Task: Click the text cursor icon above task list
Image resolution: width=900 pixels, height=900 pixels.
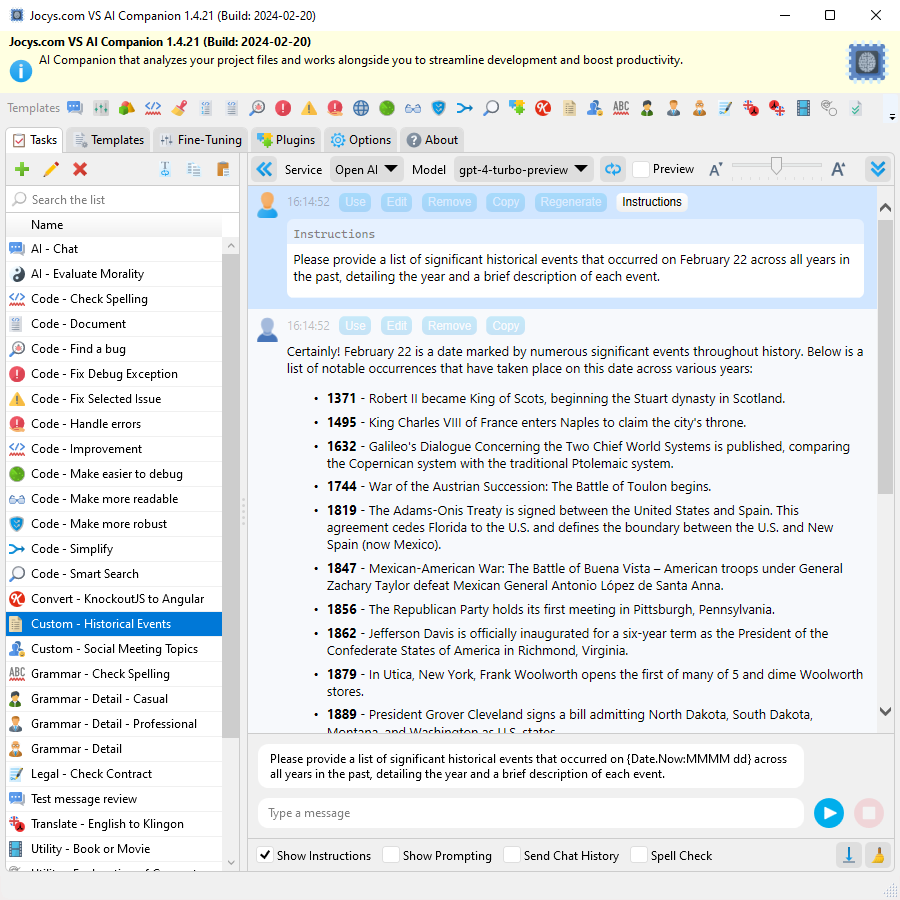Action: click(165, 169)
